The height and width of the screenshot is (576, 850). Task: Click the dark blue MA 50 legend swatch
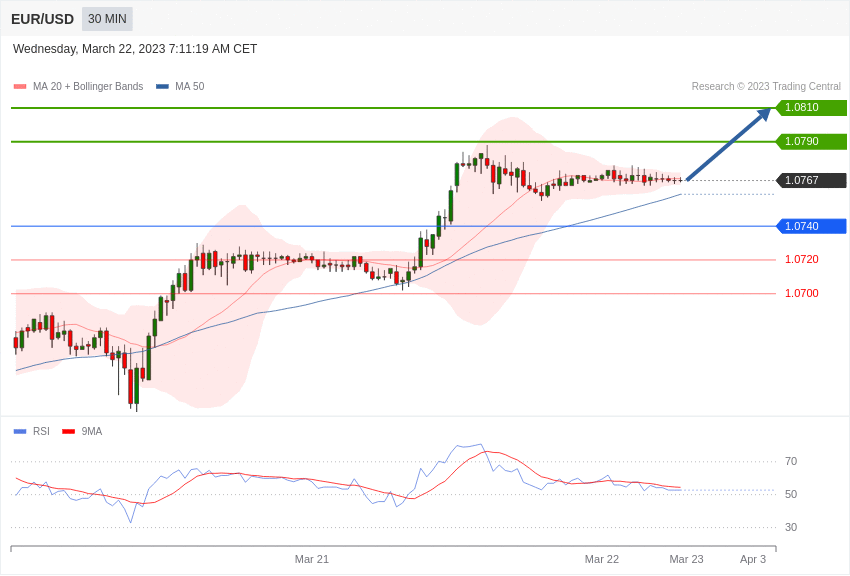pos(163,87)
